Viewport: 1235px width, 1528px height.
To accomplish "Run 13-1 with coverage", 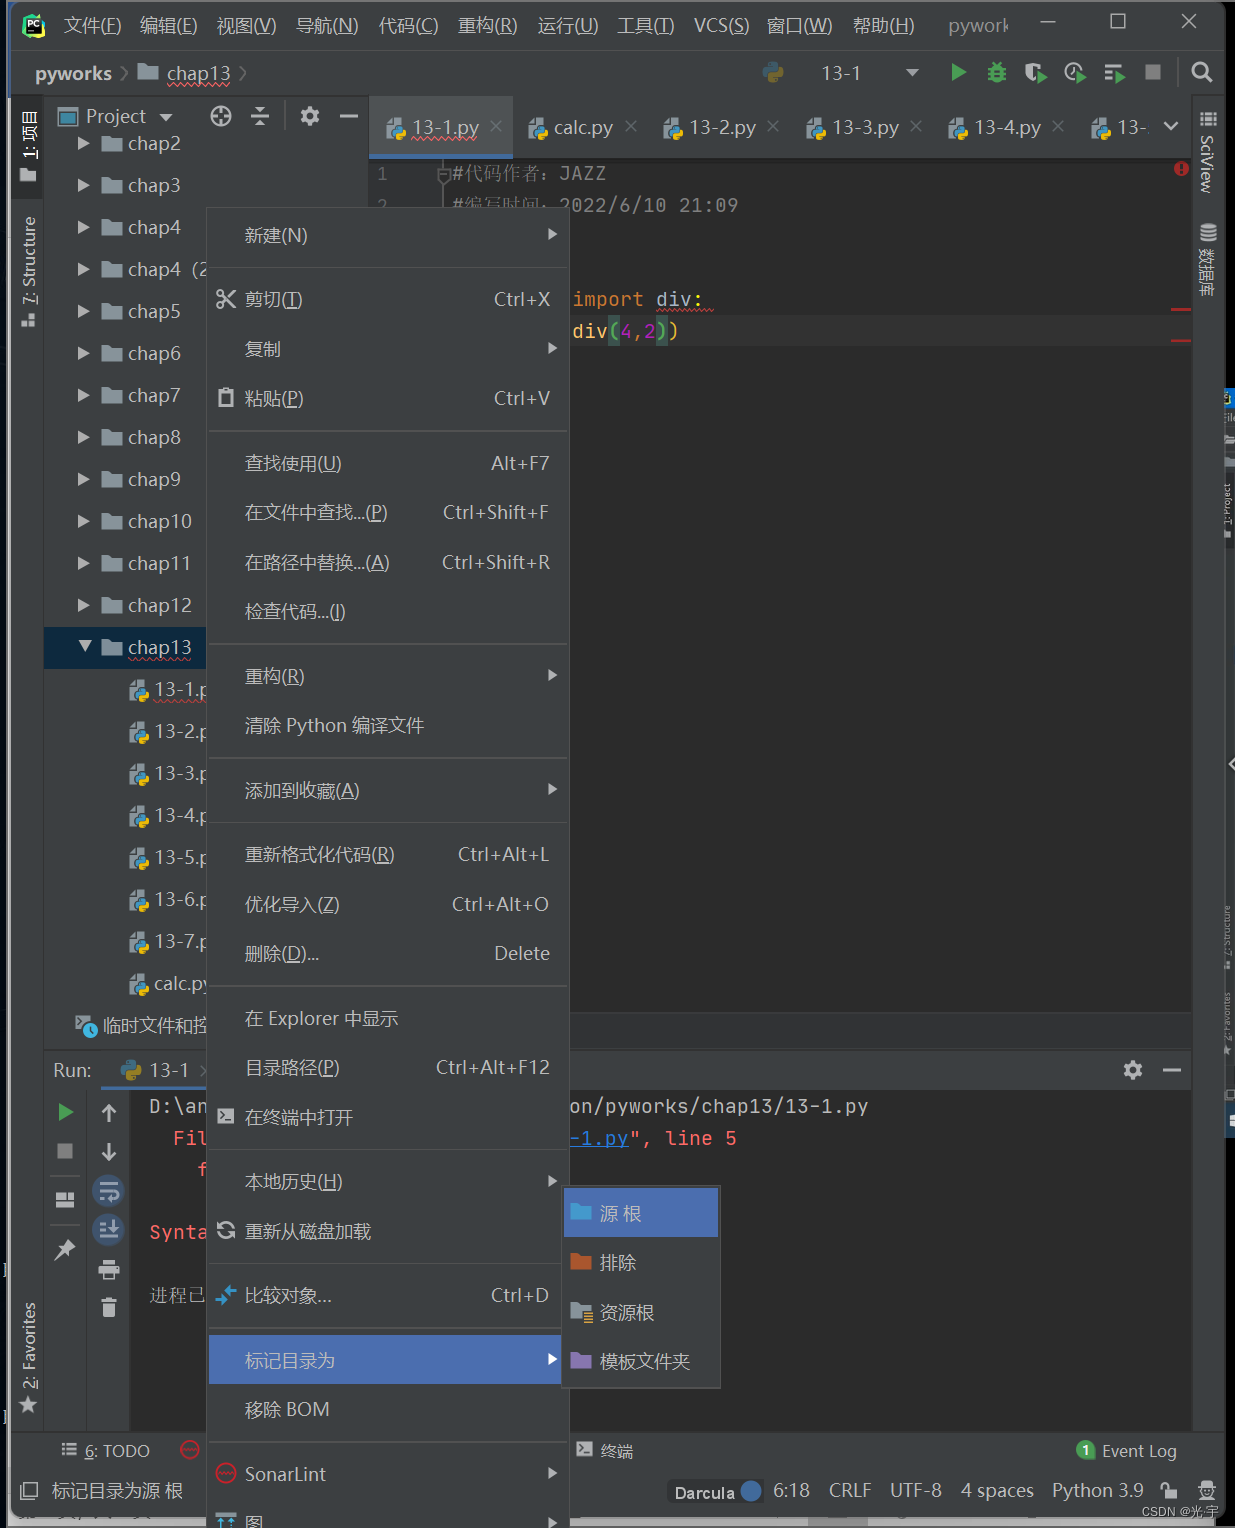I will point(1035,72).
